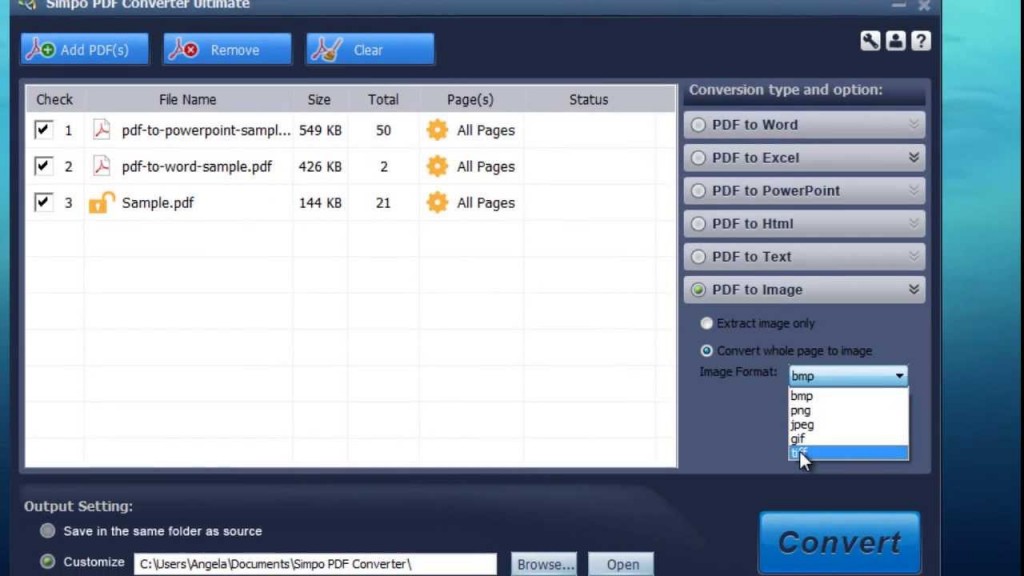Screen dimensions: 1024x576
Task: Choose the highlighted tiff format entry
Action: (848, 453)
